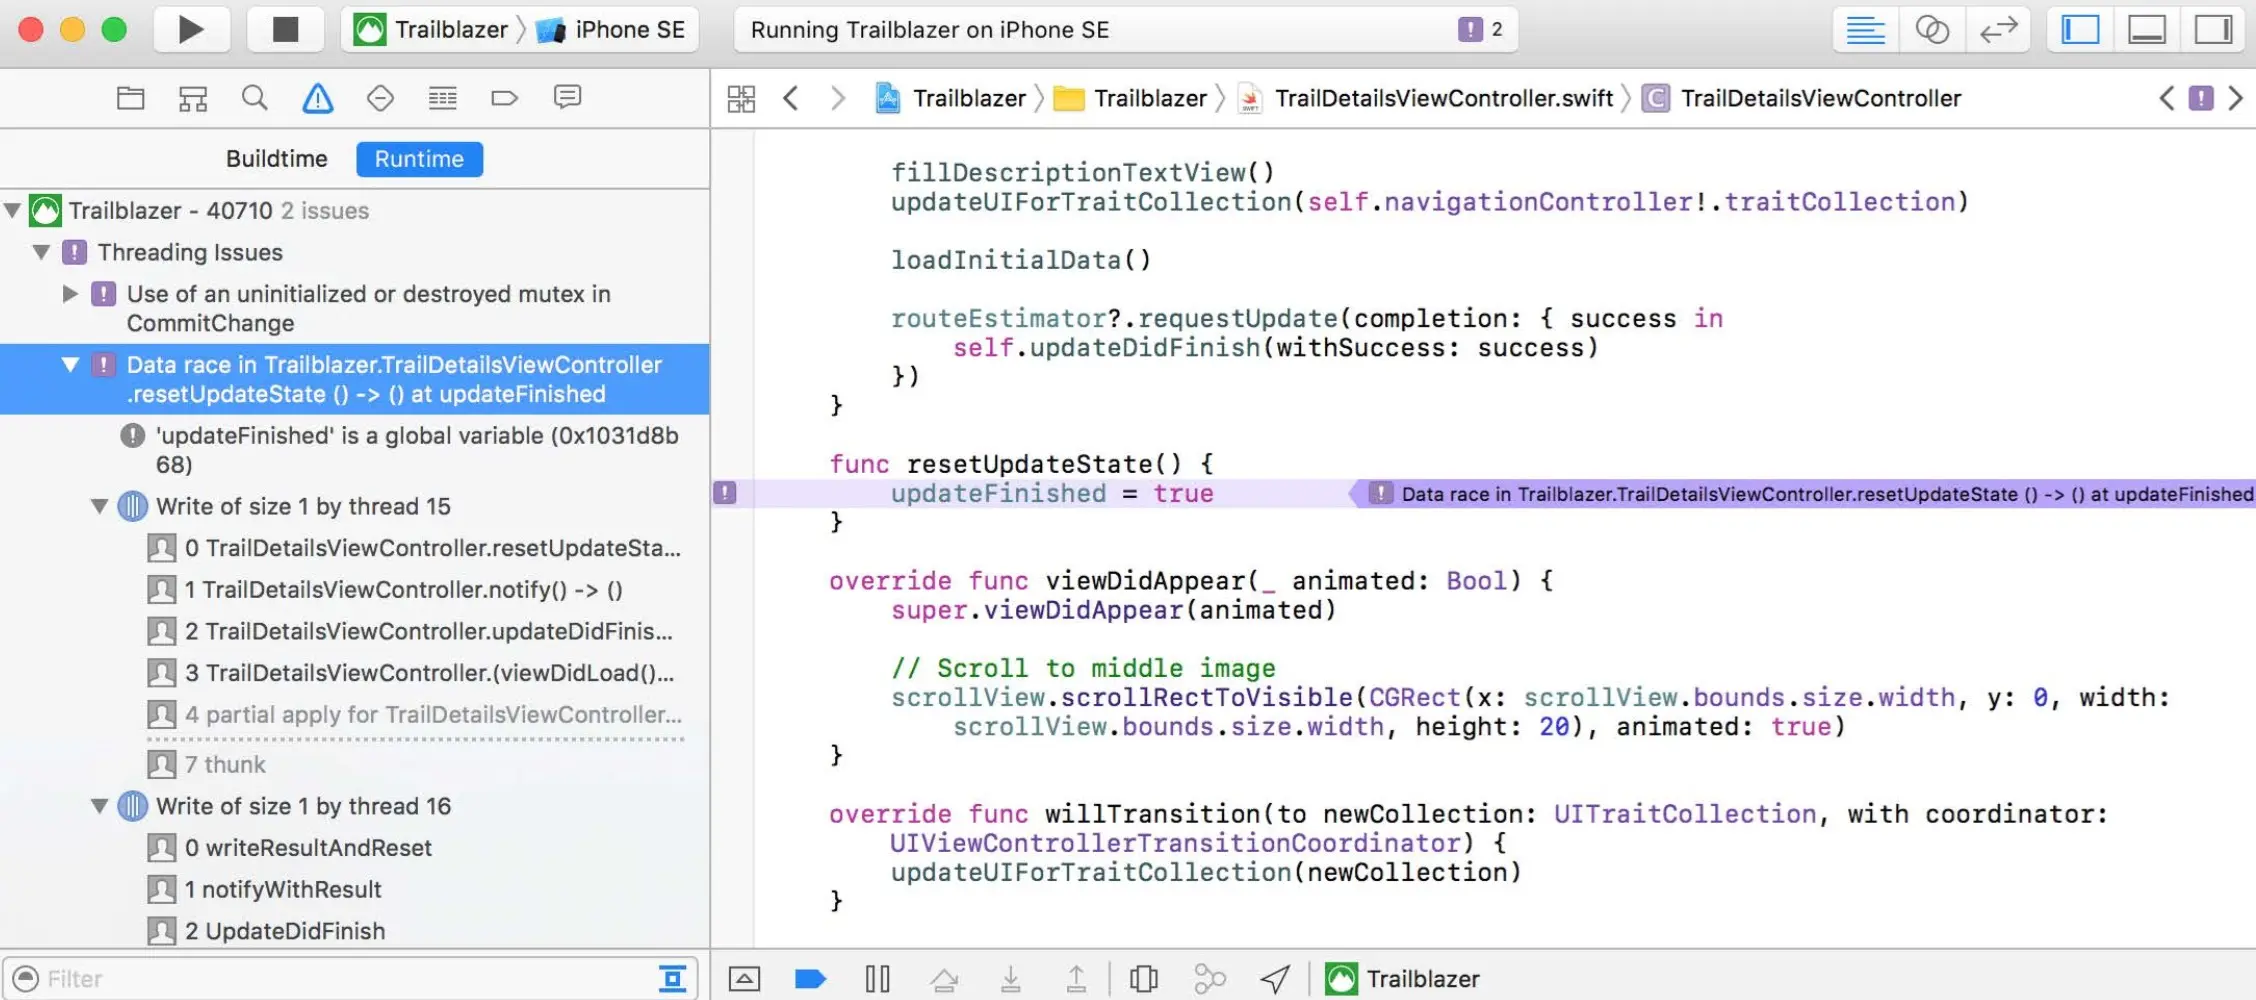
Task: Go back in editor history
Action: 791,98
